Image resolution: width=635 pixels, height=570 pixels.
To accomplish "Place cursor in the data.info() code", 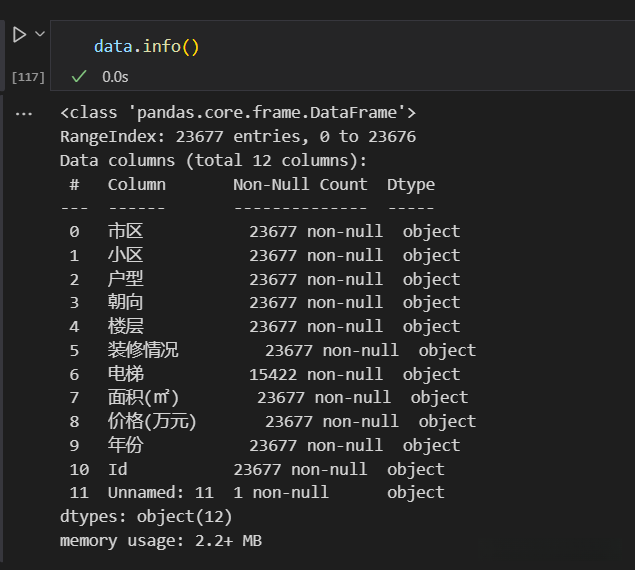I will pyautogui.click(x=147, y=46).
